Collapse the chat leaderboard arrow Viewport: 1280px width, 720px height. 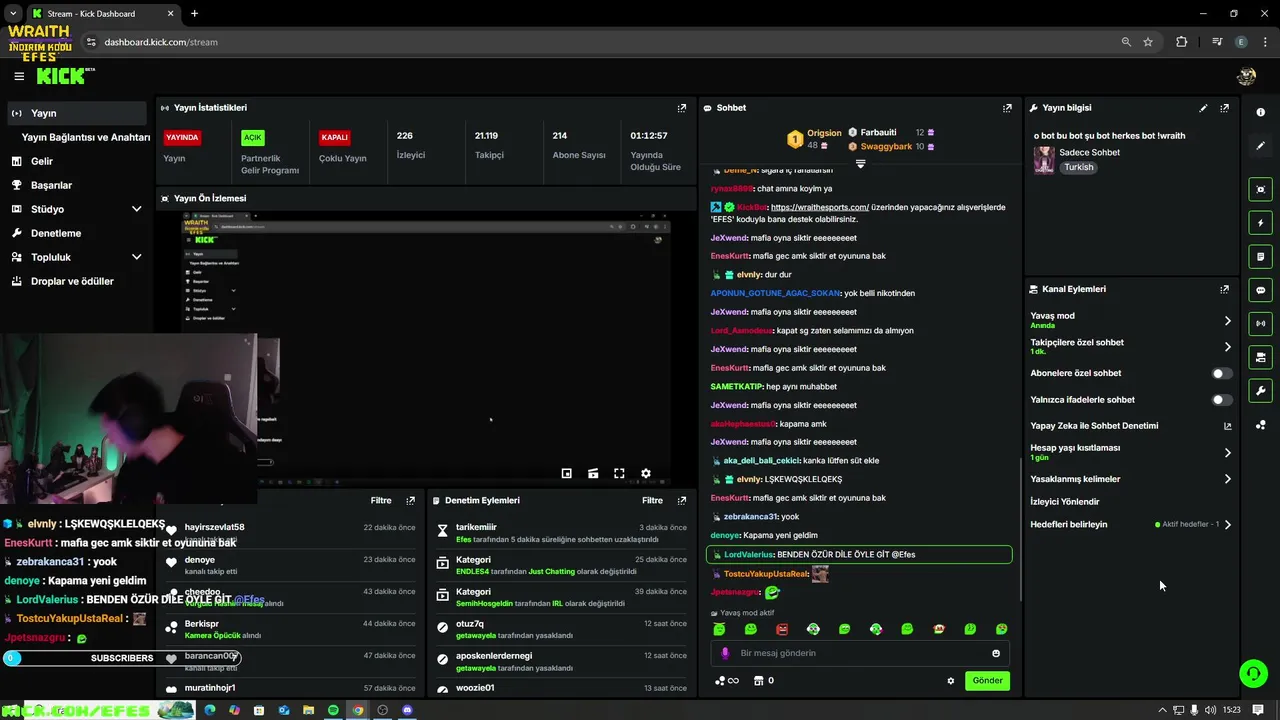coord(860,163)
